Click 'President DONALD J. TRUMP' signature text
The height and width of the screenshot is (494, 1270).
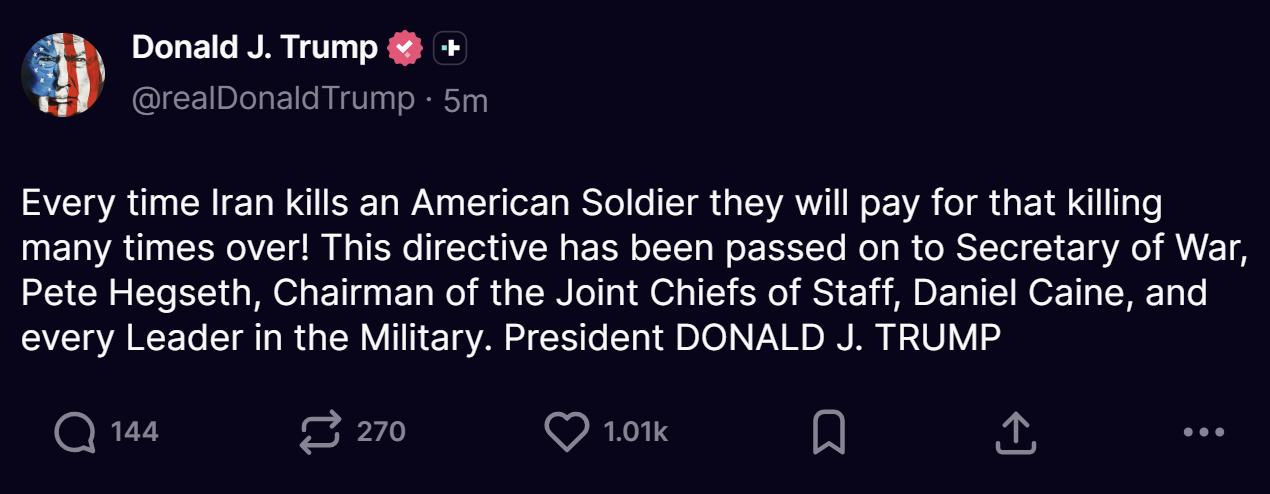click(x=752, y=338)
